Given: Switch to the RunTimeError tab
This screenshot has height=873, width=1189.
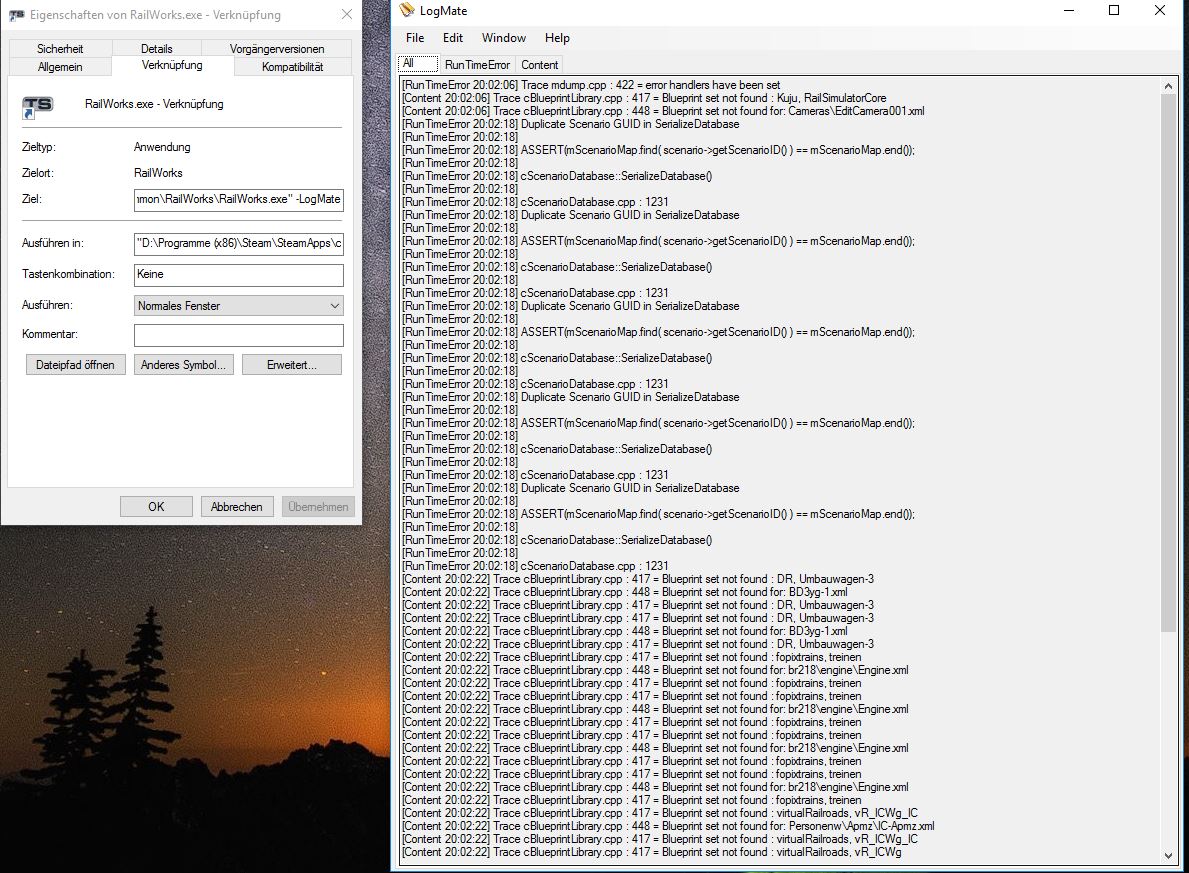Looking at the screenshot, I should (x=477, y=64).
